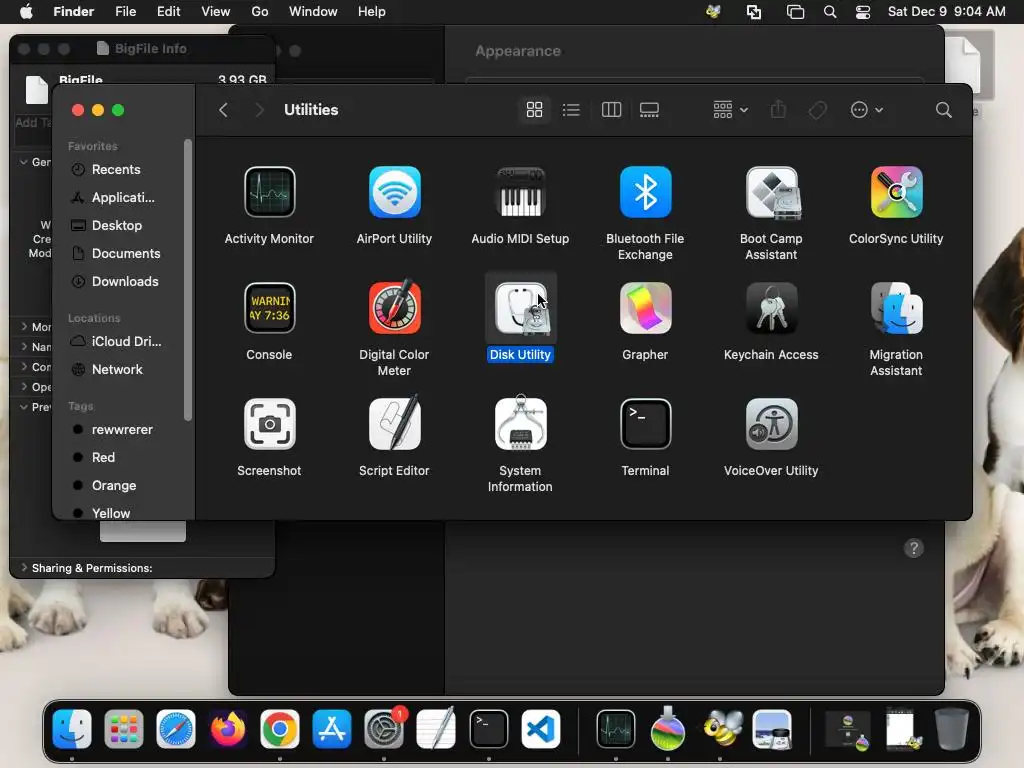
Task: Select Boot Camp Assistant icon
Action: click(x=771, y=192)
